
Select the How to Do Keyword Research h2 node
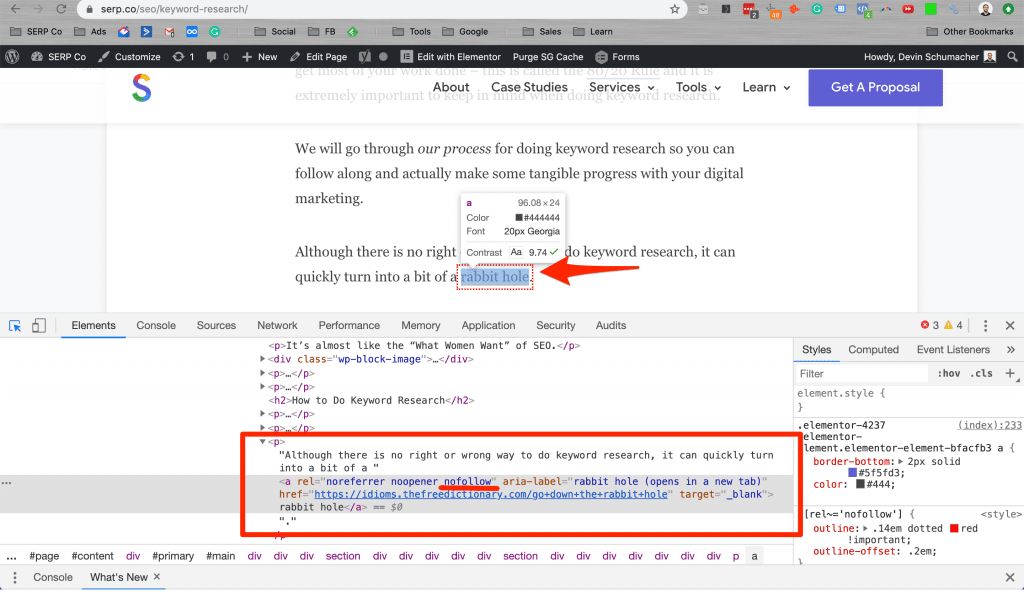point(372,400)
